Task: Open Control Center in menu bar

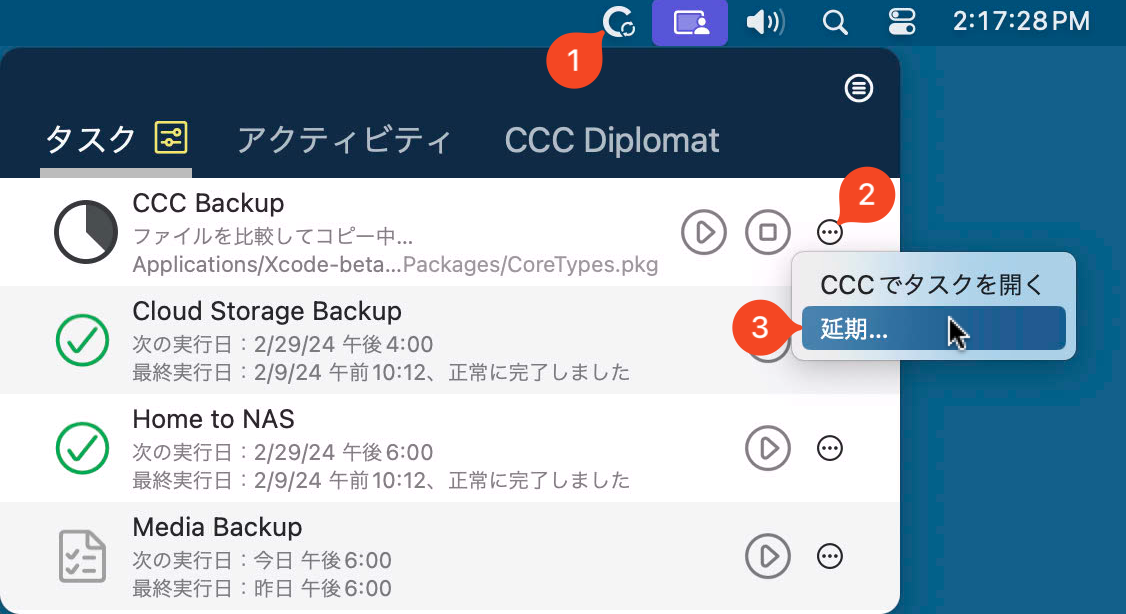Action: 901,23
